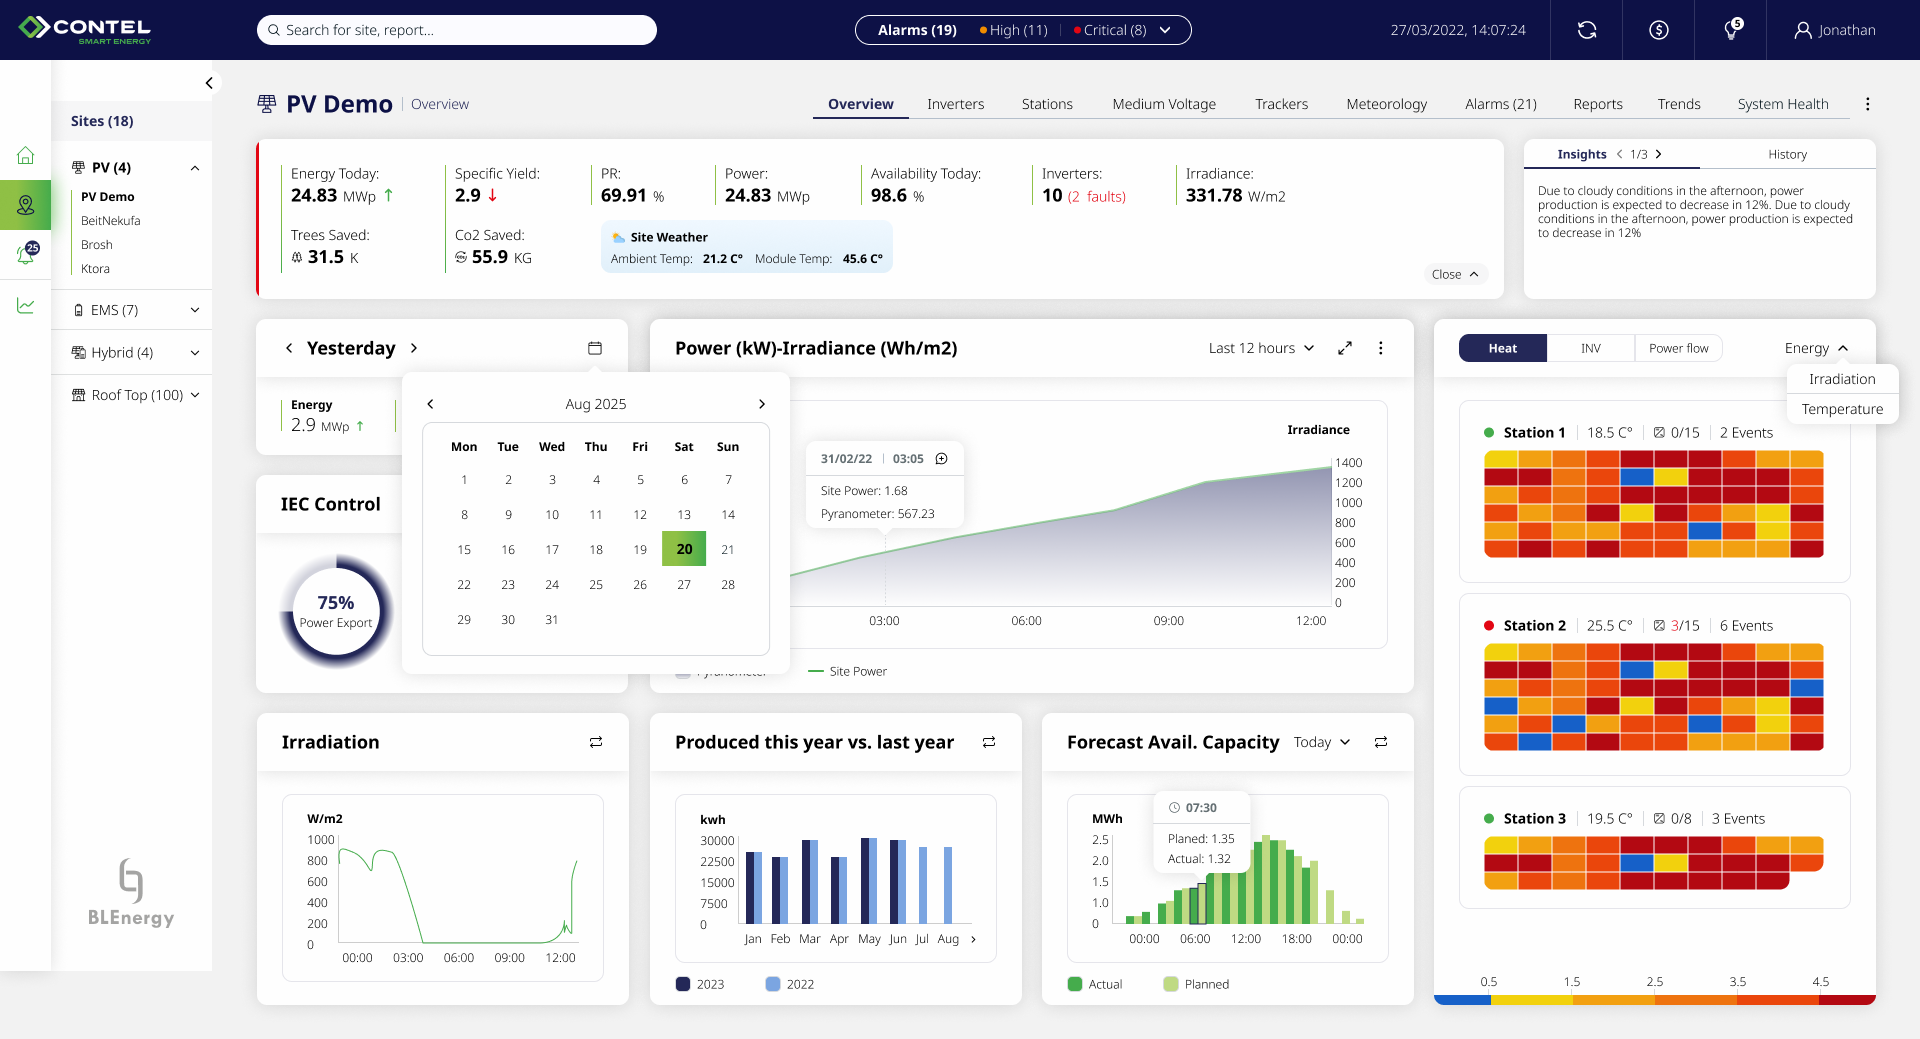This screenshot has height=1039, width=1920.
Task: Open the Power-Irradiance chart options menu
Action: [x=1381, y=348]
